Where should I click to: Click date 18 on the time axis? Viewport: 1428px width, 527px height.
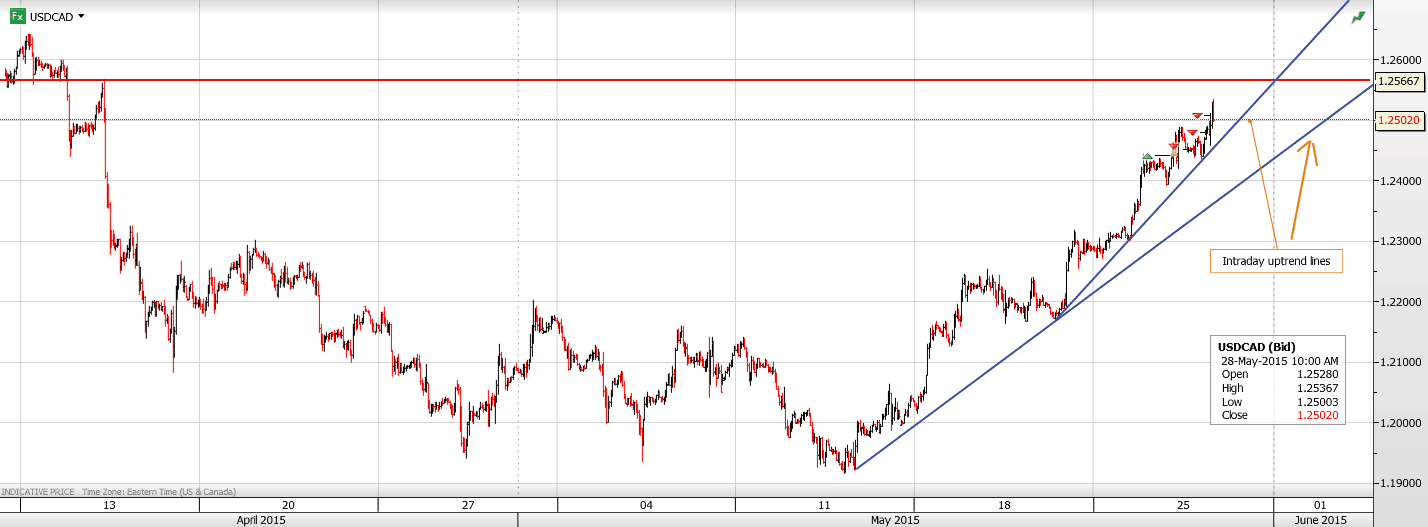[1004, 505]
